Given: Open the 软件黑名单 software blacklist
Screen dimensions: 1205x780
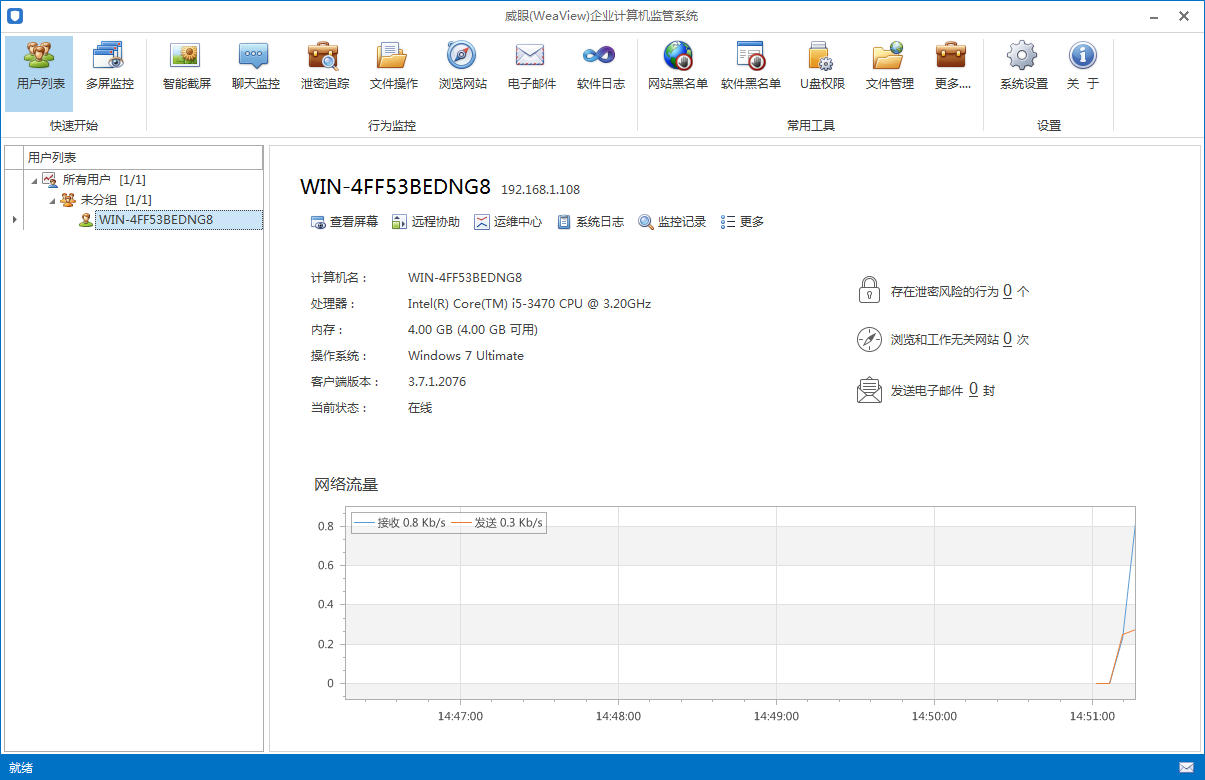Looking at the screenshot, I should click(750, 66).
